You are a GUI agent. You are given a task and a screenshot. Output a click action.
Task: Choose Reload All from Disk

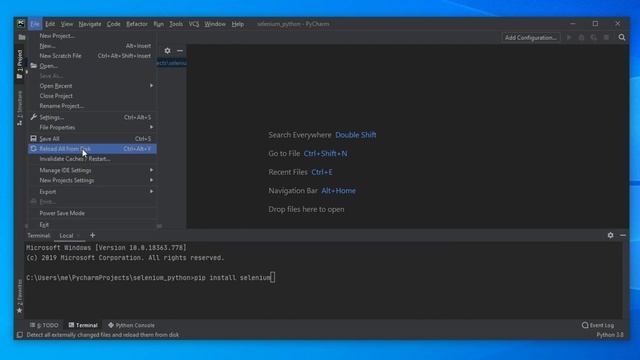(92, 149)
